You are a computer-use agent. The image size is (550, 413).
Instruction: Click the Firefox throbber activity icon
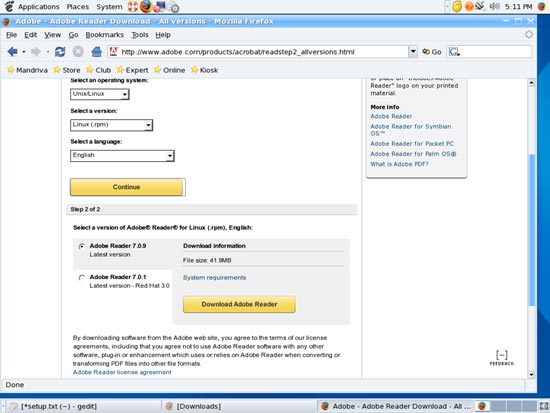click(x=529, y=34)
